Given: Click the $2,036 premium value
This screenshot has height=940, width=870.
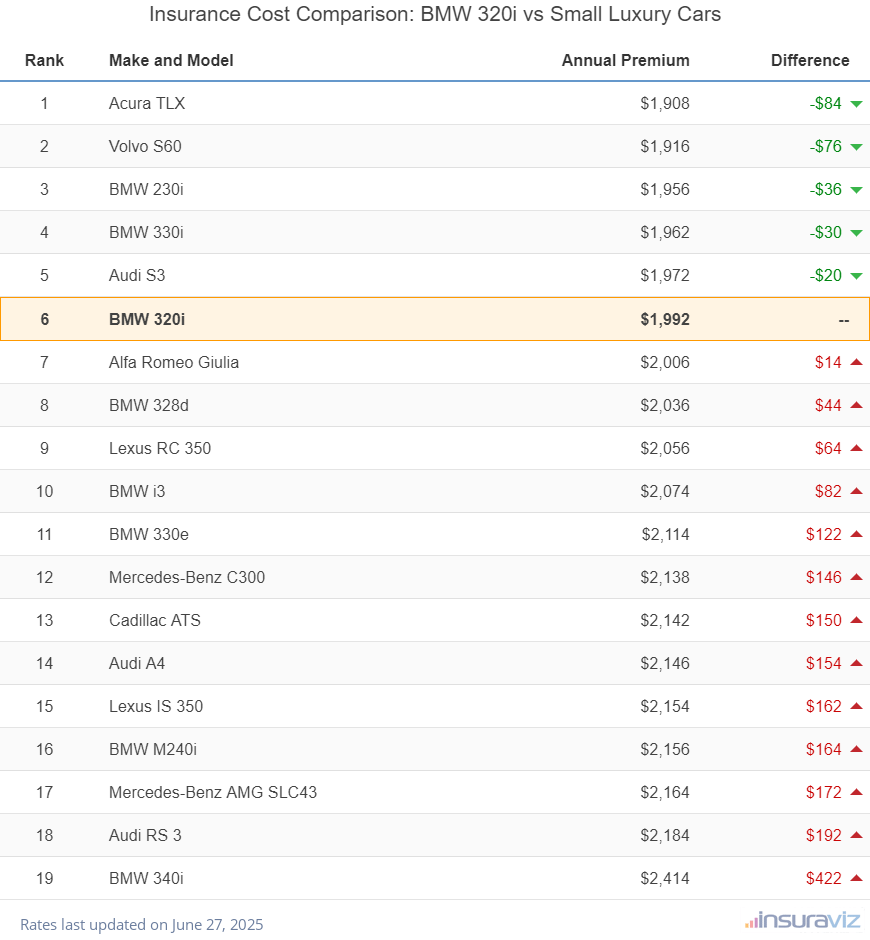Looking at the screenshot, I should [x=665, y=405].
